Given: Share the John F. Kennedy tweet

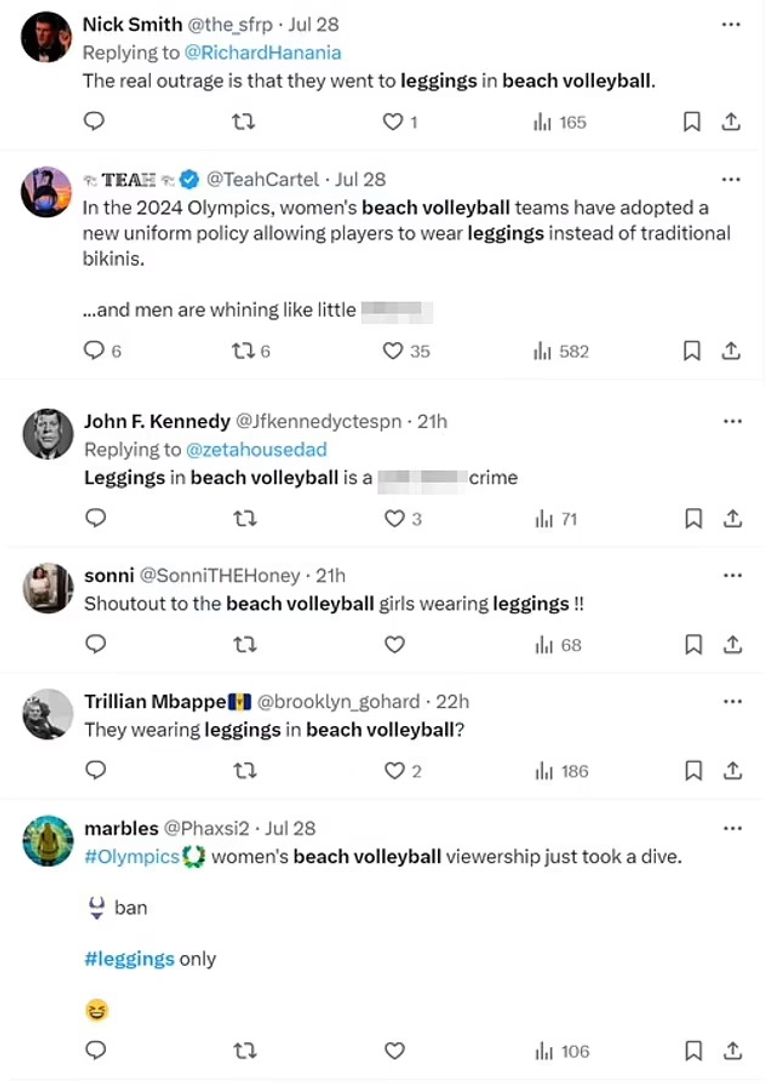Looking at the screenshot, I should coord(731,519).
